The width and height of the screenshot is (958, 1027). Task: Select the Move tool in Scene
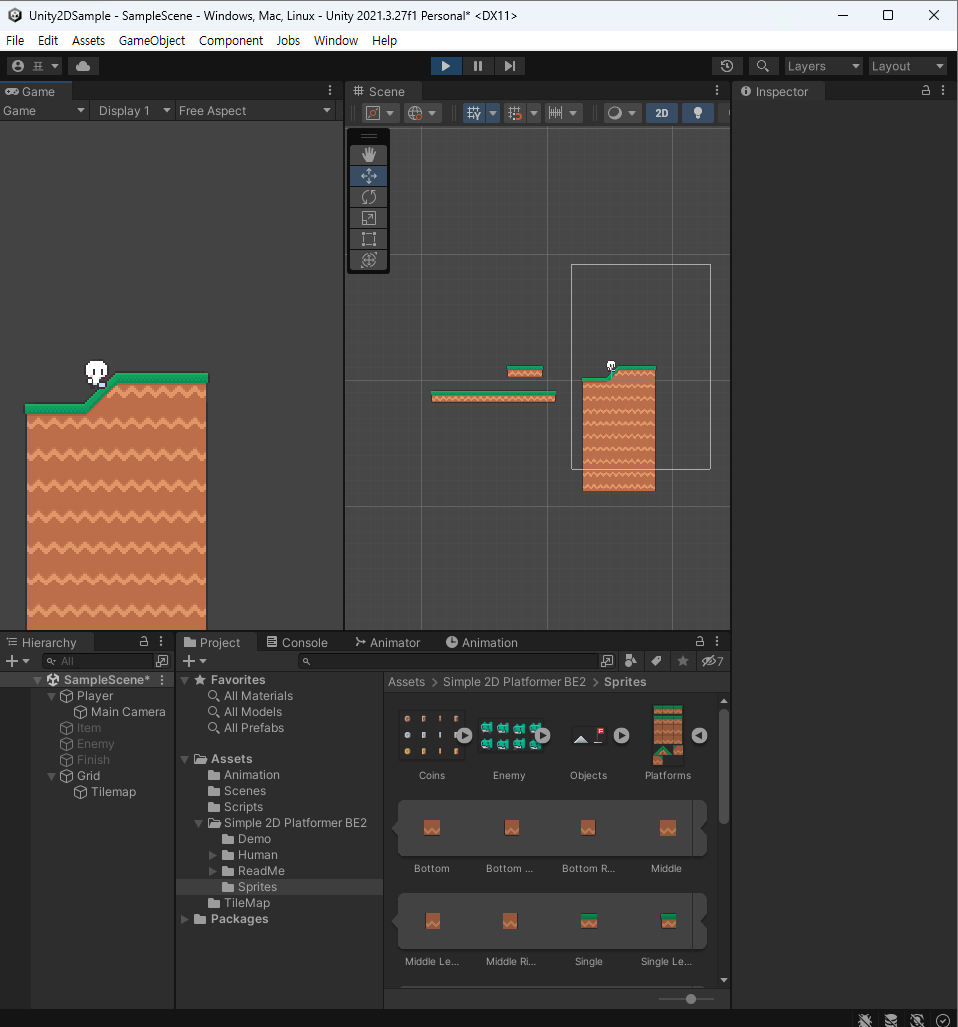coord(369,176)
